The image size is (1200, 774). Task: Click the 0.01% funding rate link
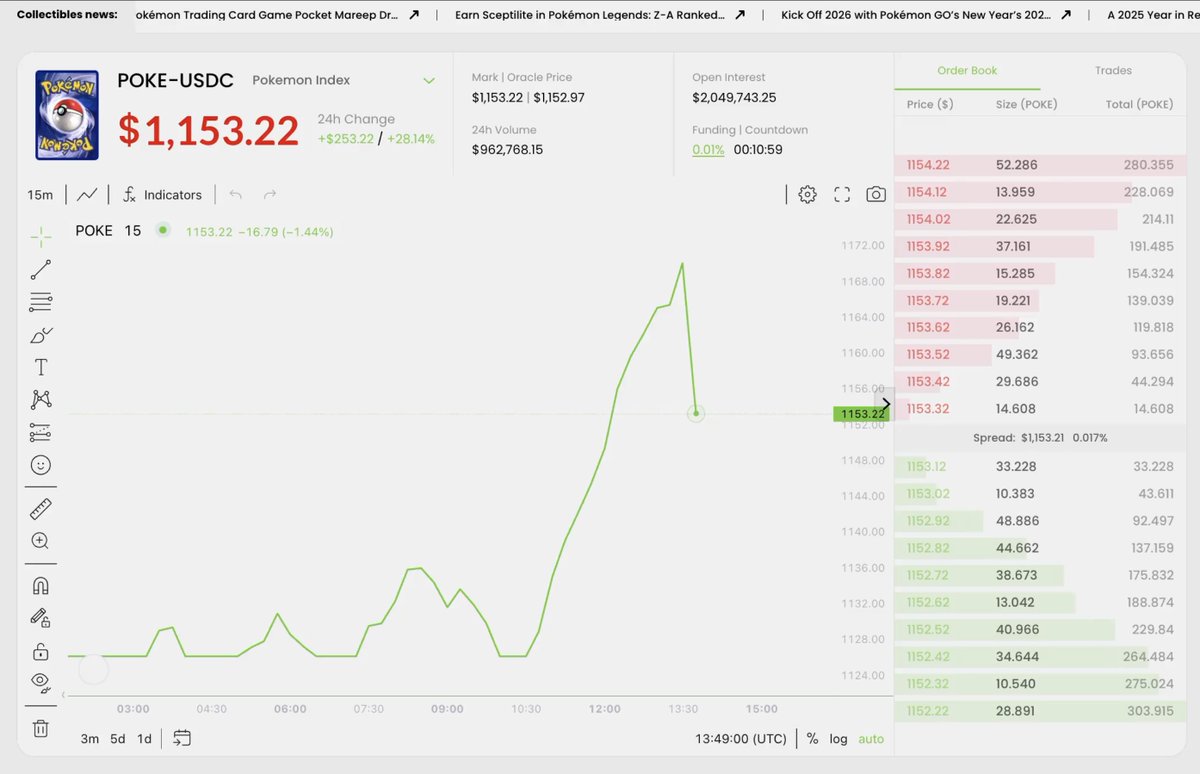(708, 150)
